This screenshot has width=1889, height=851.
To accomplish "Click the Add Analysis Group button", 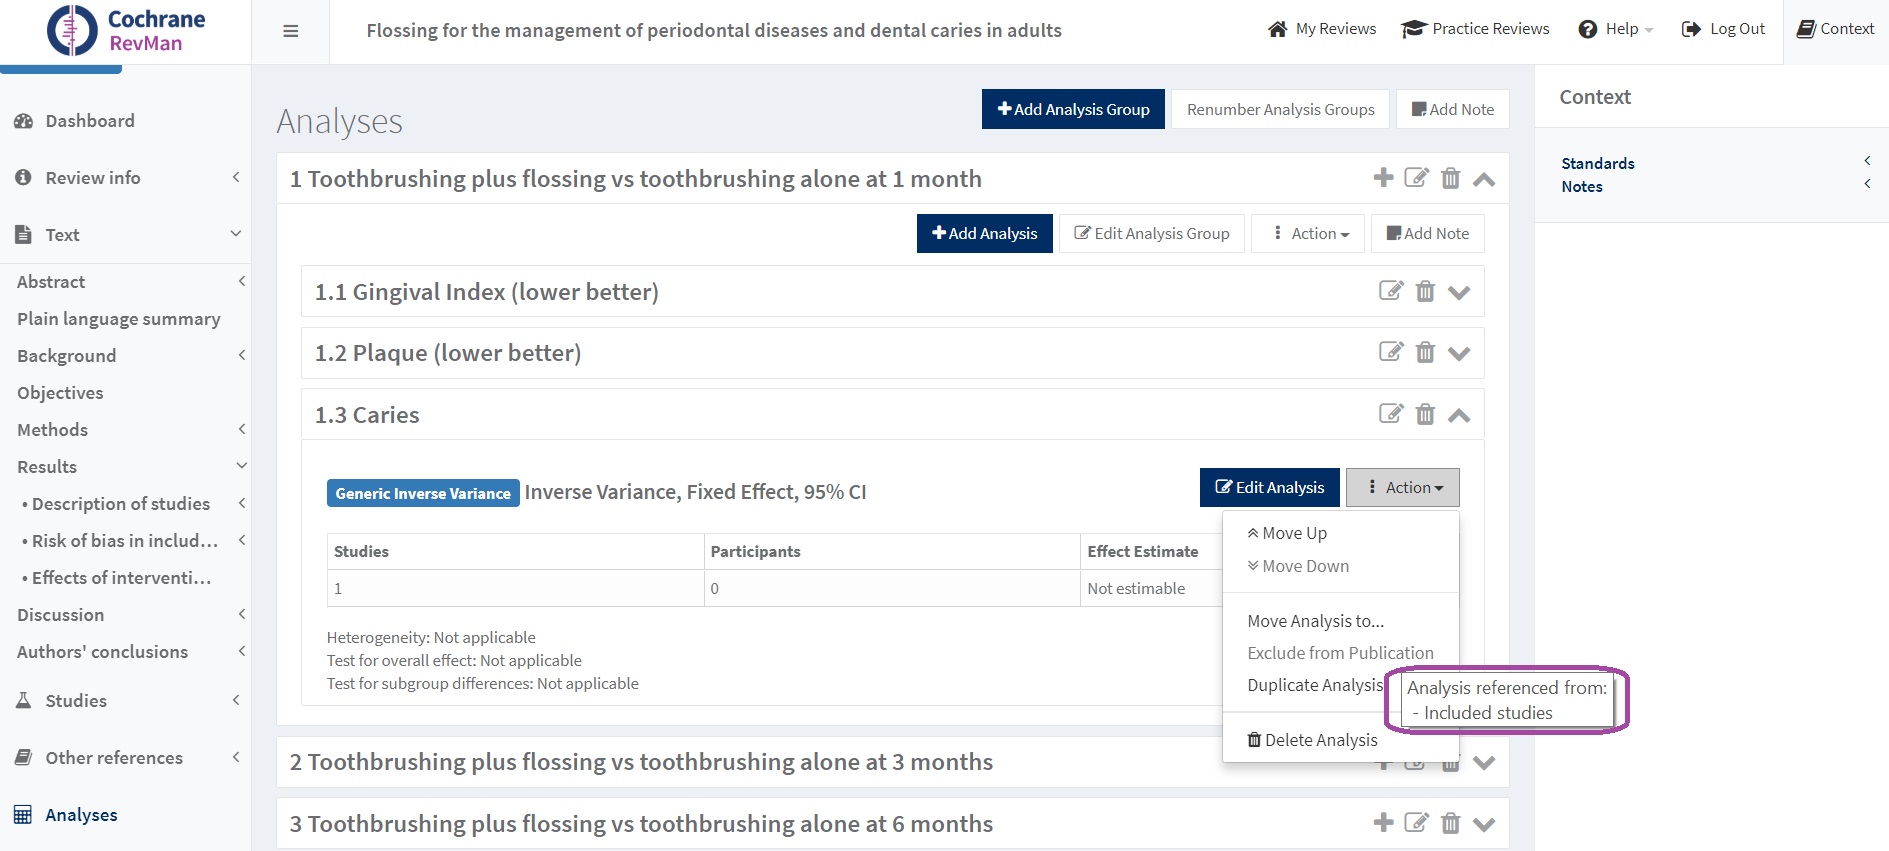I will click(x=1073, y=109).
